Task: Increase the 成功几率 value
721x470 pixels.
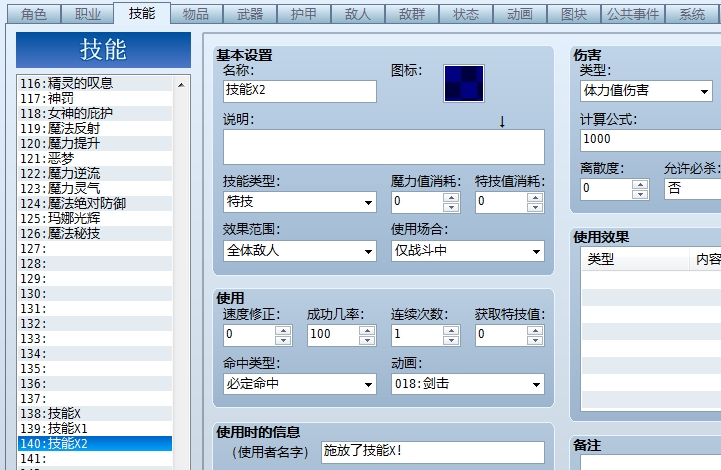Action: 367,330
